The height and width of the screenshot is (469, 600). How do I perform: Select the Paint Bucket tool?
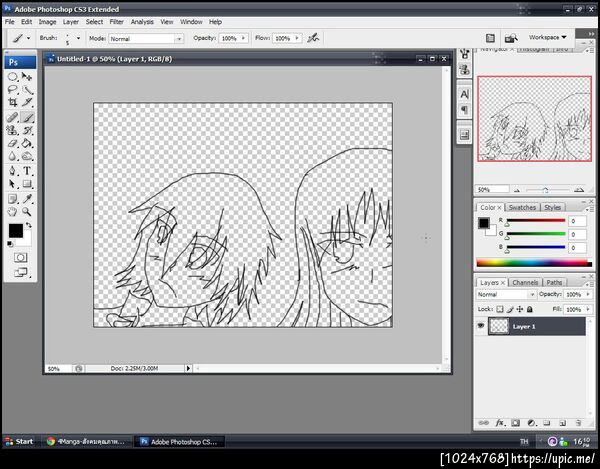pos(27,143)
